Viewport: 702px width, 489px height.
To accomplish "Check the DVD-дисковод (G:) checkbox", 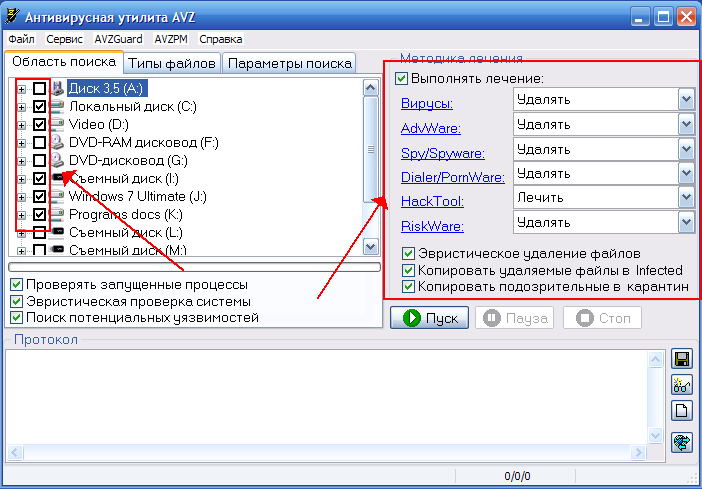I will (x=39, y=160).
